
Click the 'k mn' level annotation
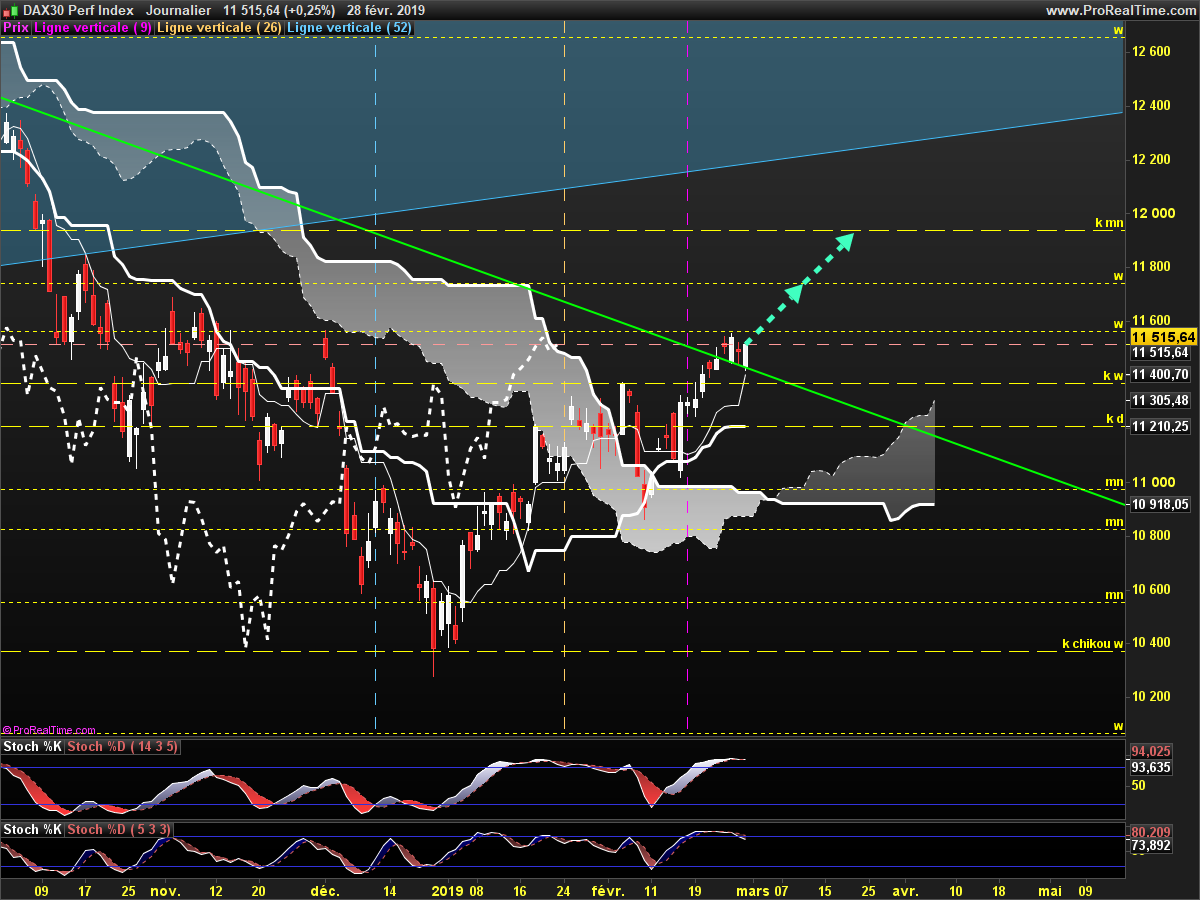(1109, 223)
